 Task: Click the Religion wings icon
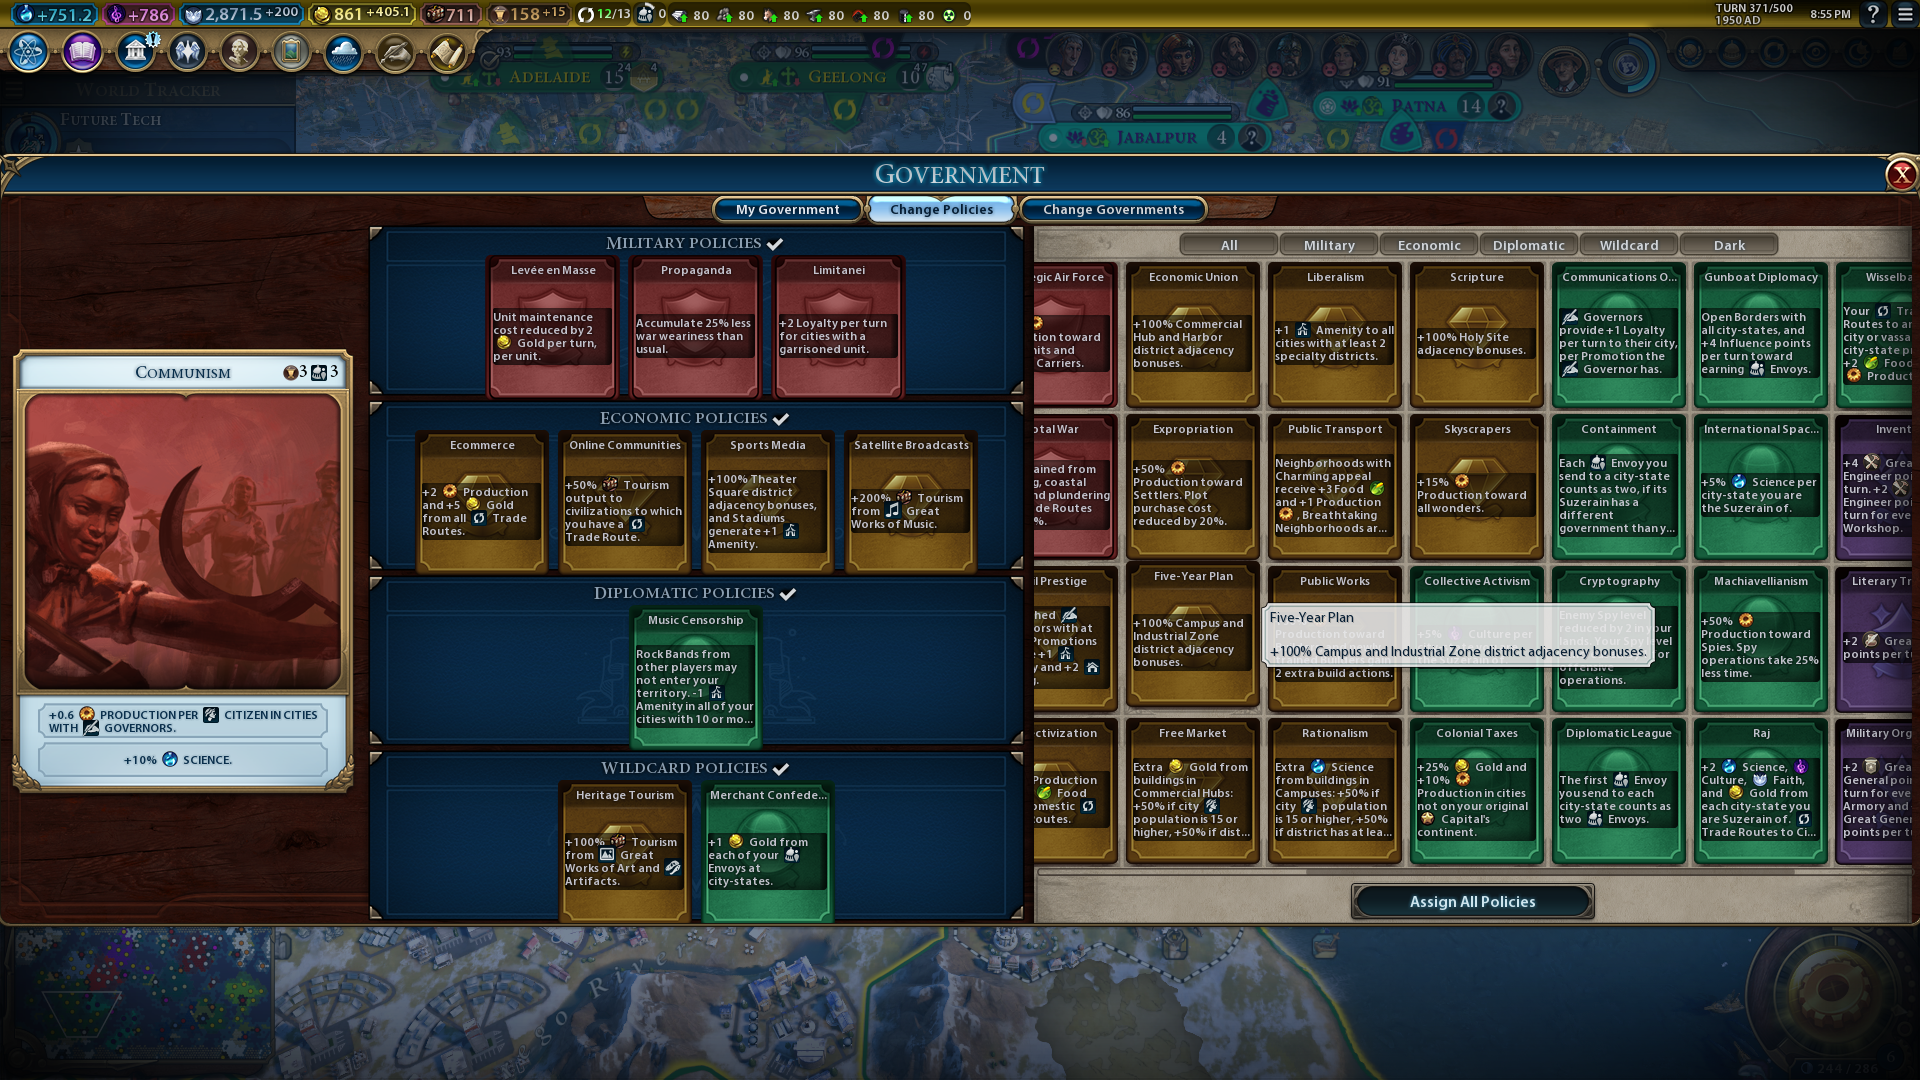187,52
